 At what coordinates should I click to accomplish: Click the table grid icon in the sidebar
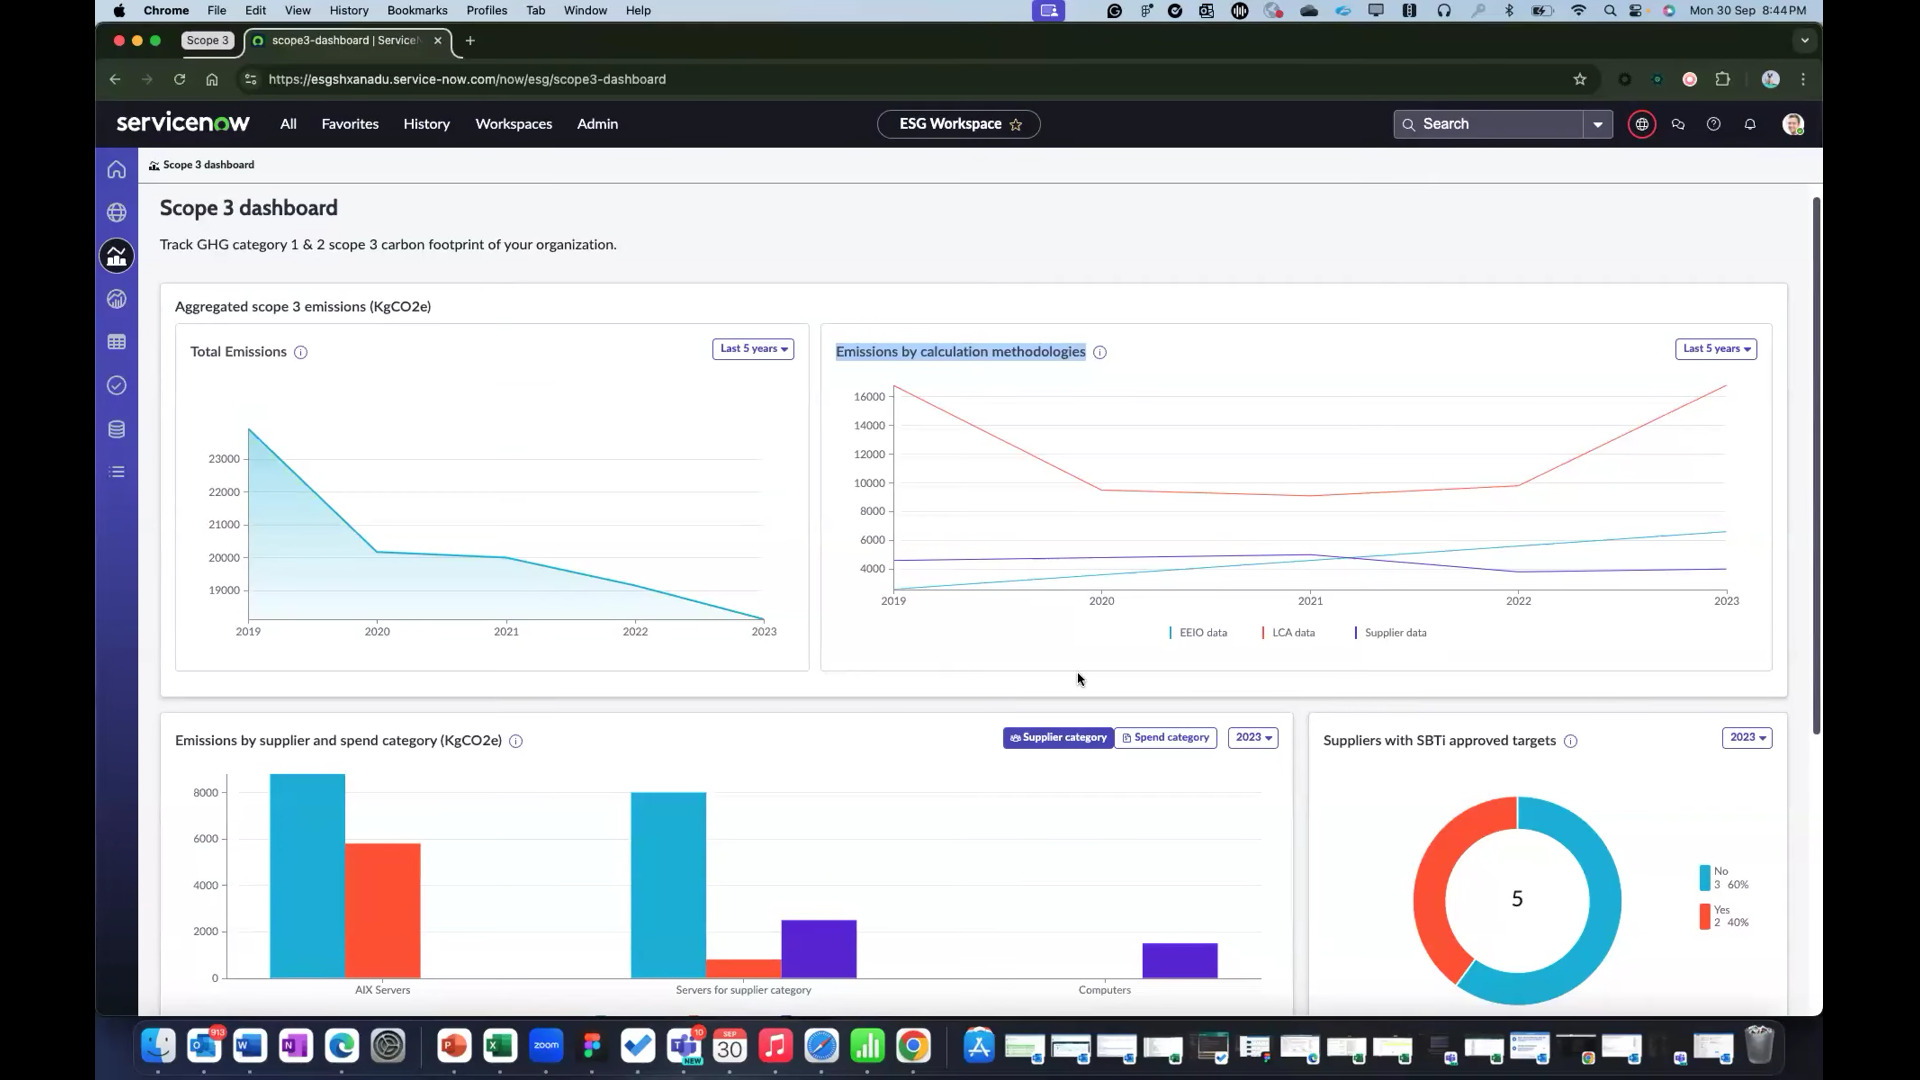(x=117, y=342)
